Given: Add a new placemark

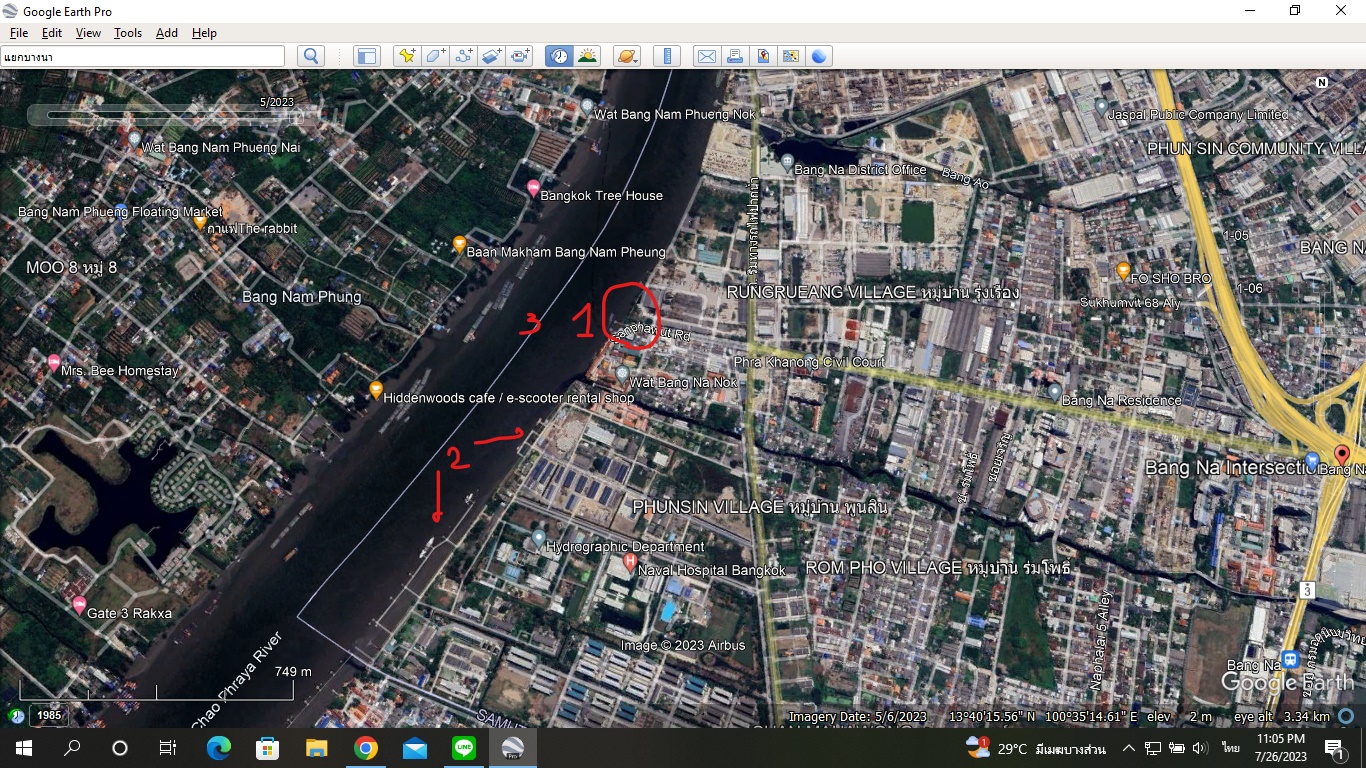Looking at the screenshot, I should 406,57.
